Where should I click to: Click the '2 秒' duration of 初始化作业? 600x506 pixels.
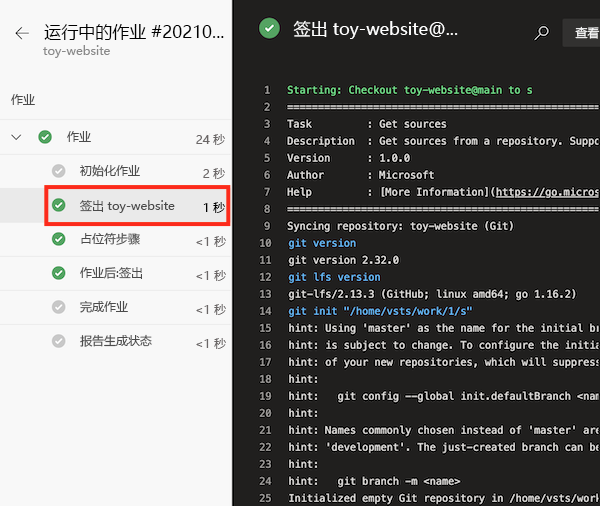point(214,173)
